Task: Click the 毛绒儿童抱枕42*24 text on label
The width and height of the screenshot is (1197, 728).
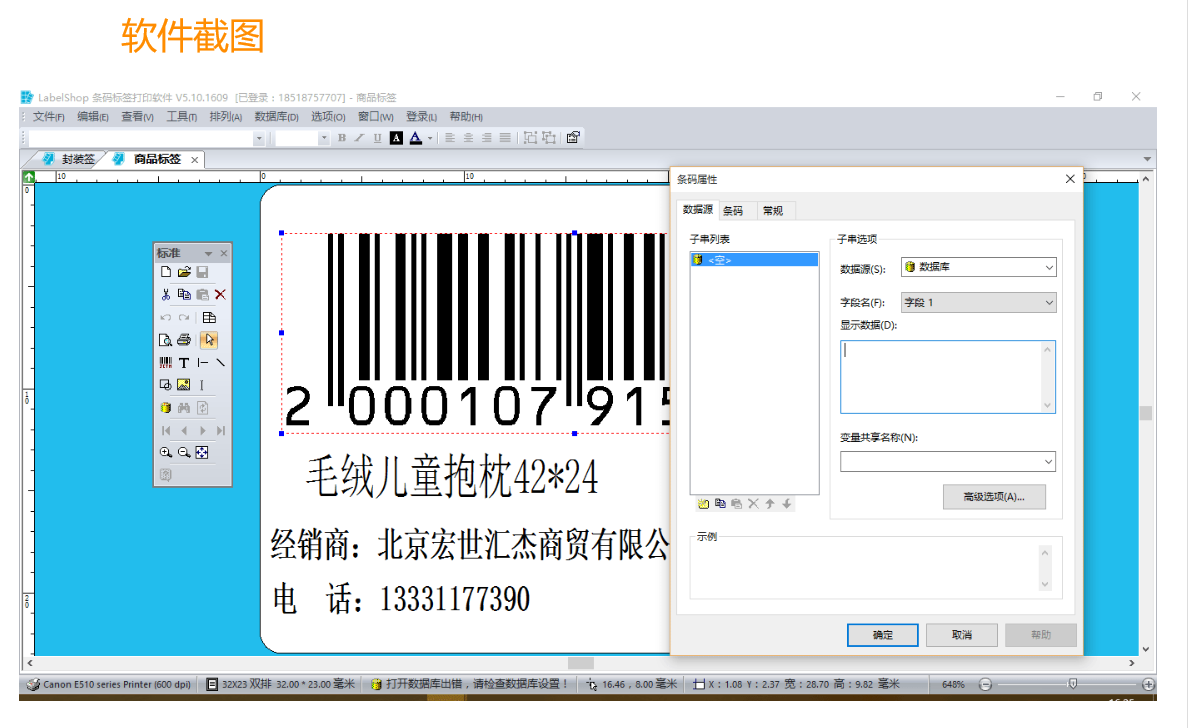Action: tap(452, 478)
